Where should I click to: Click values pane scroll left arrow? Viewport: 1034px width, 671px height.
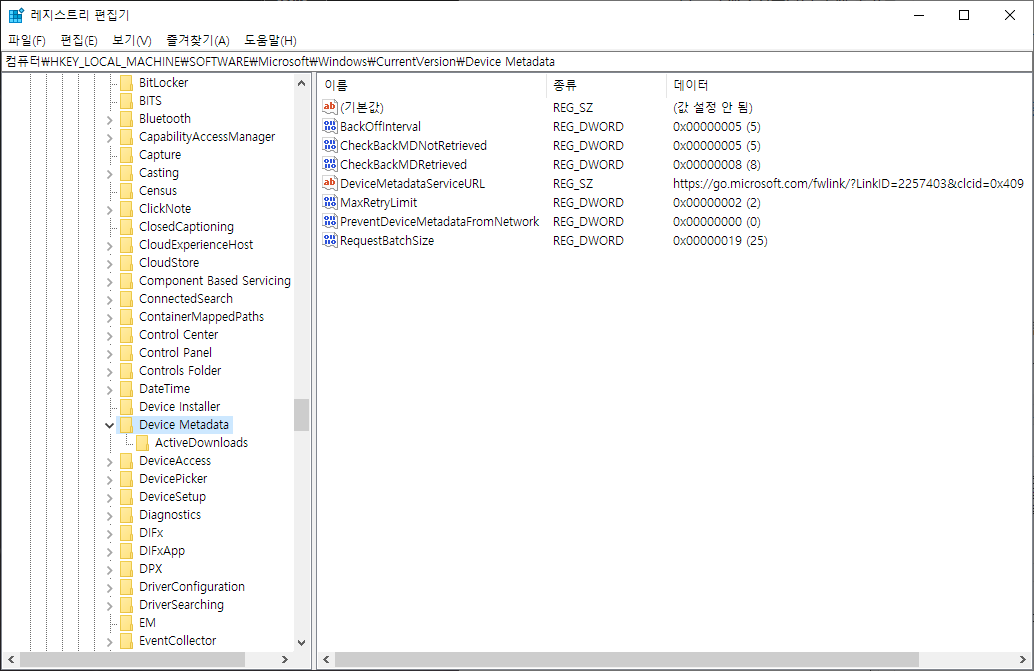pyautogui.click(x=326, y=659)
